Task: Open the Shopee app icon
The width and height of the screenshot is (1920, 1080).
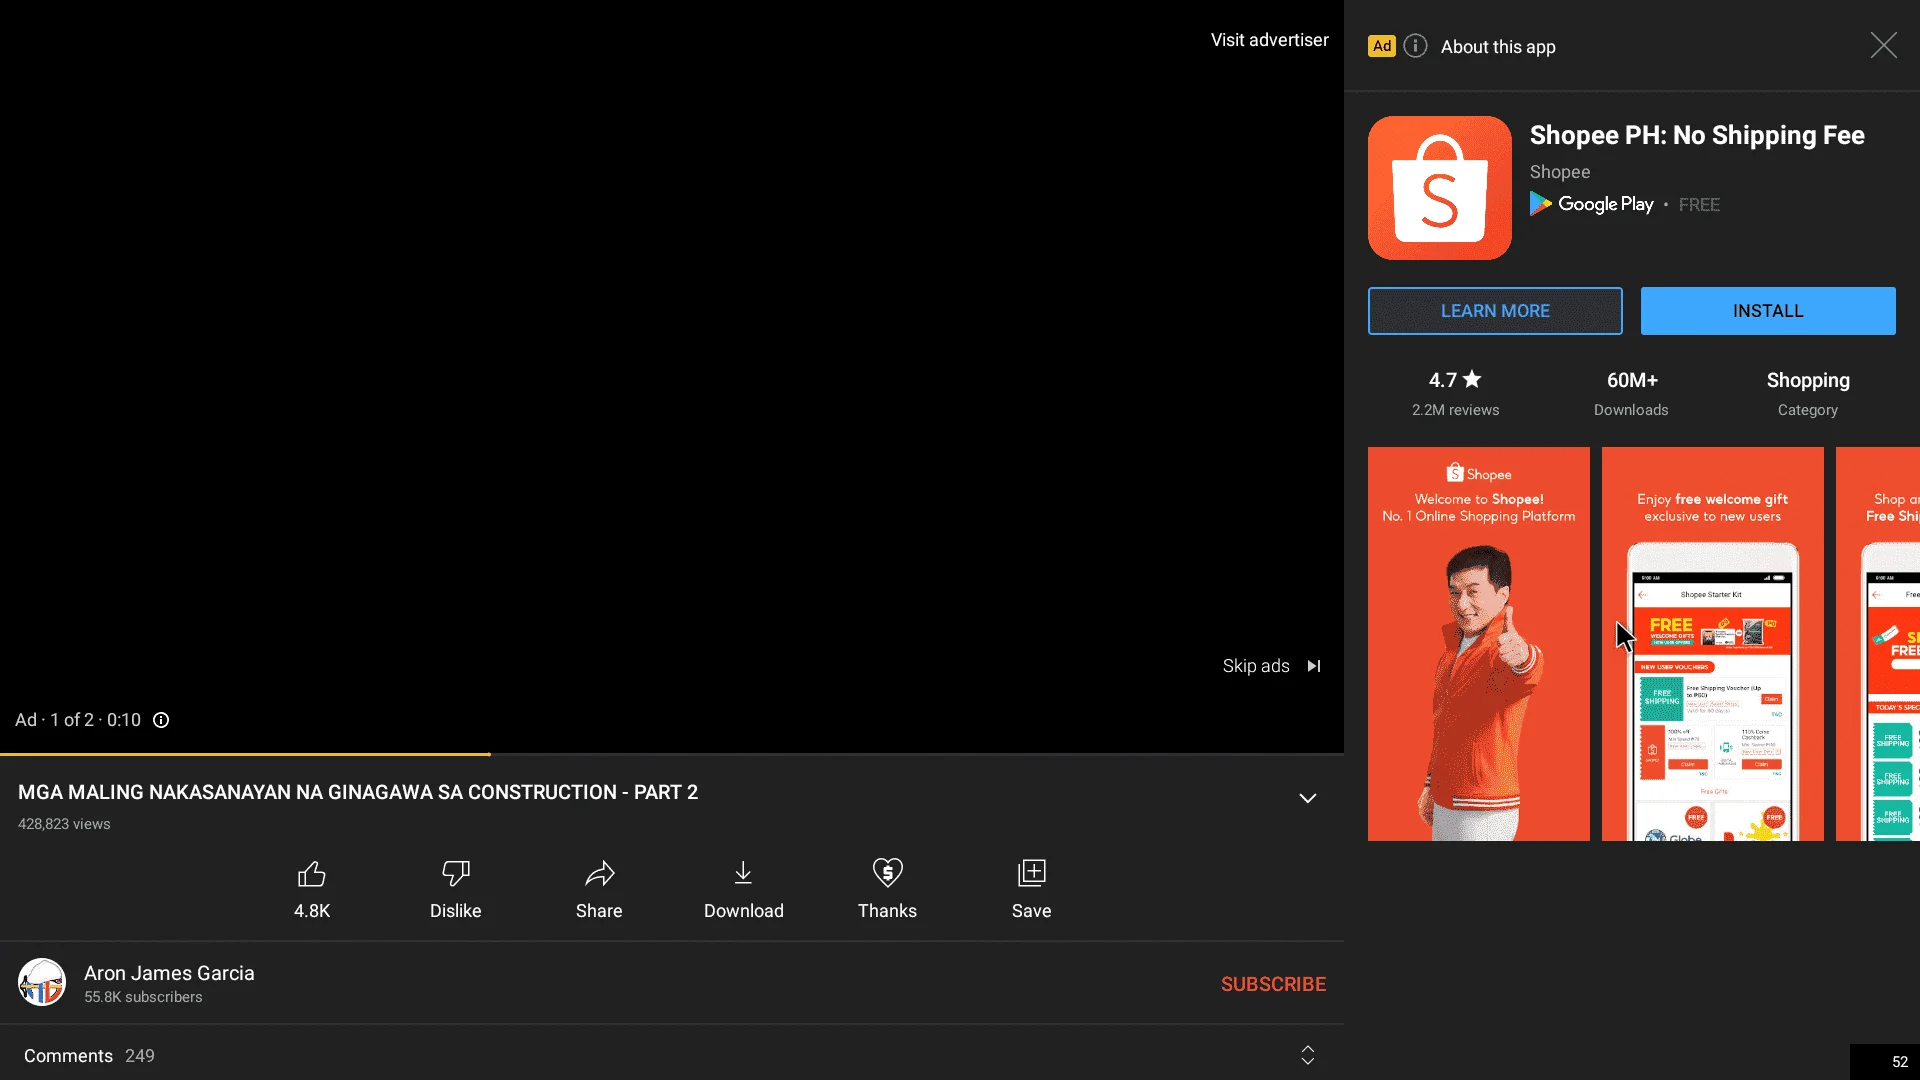Action: (x=1439, y=188)
